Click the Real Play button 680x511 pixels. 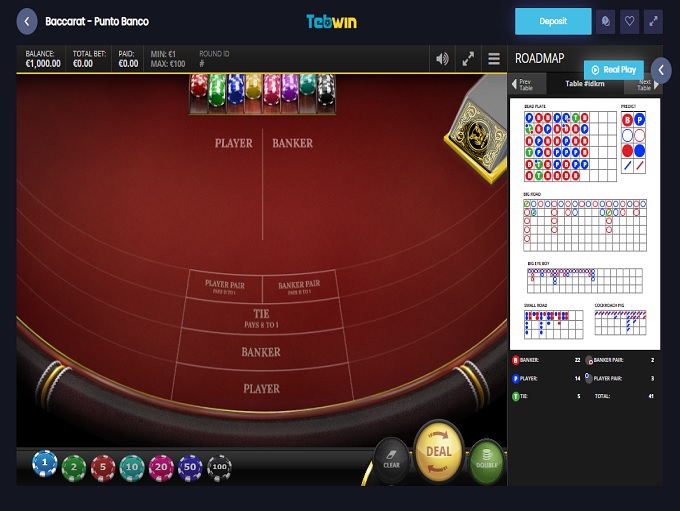[614, 69]
